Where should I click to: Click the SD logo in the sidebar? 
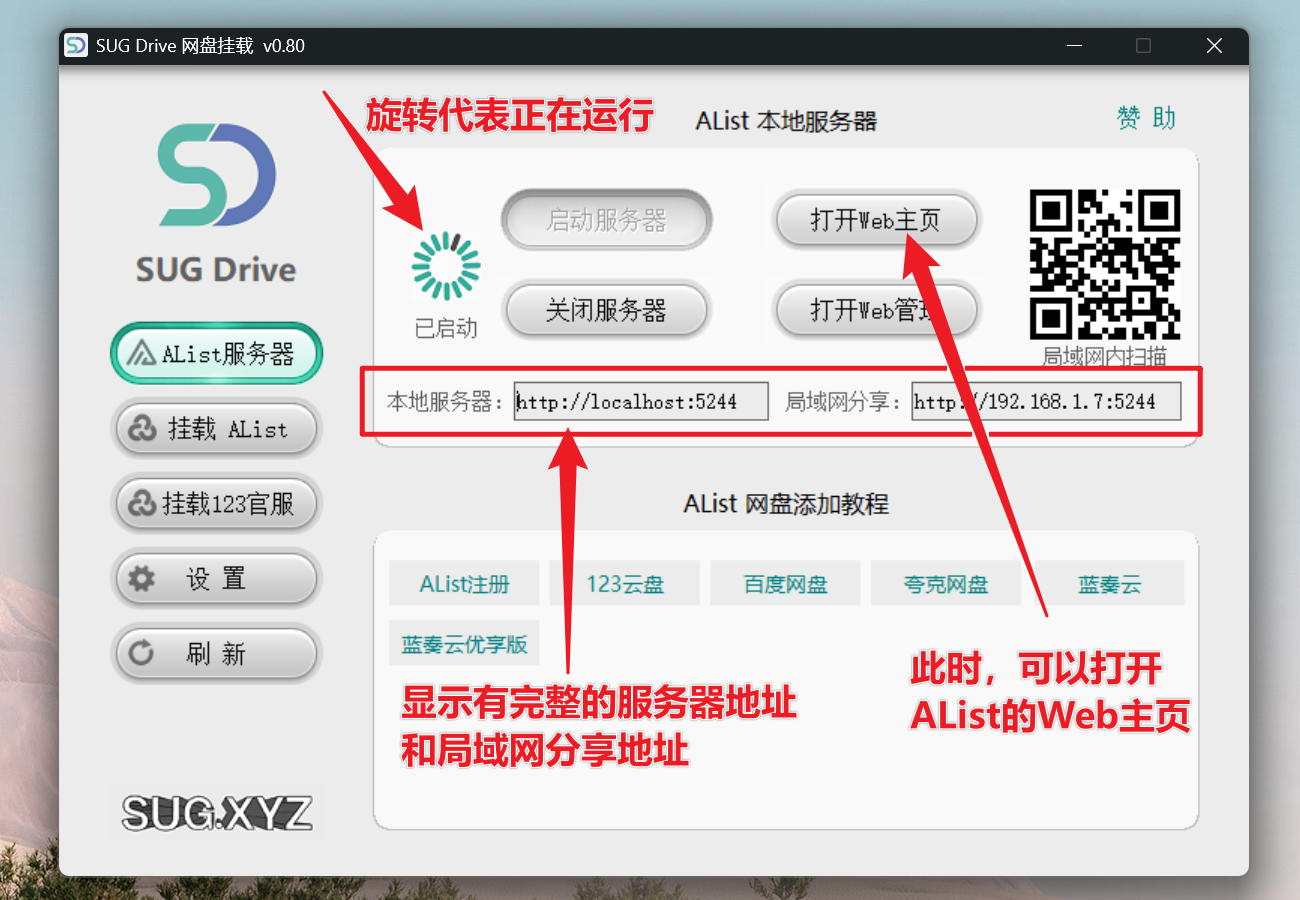click(x=216, y=175)
